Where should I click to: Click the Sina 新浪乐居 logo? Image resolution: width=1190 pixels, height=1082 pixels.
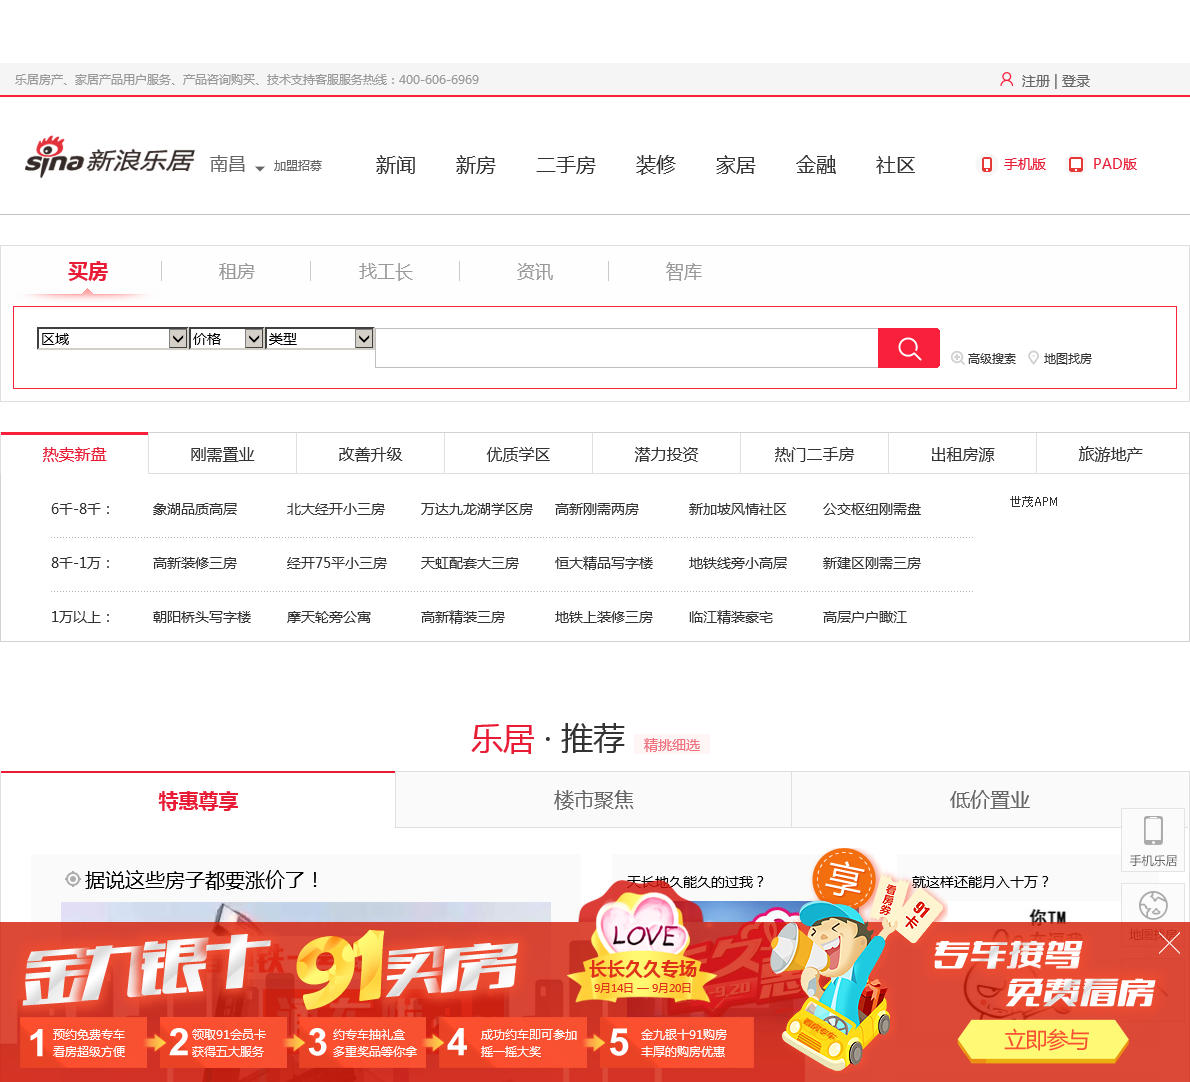click(109, 158)
